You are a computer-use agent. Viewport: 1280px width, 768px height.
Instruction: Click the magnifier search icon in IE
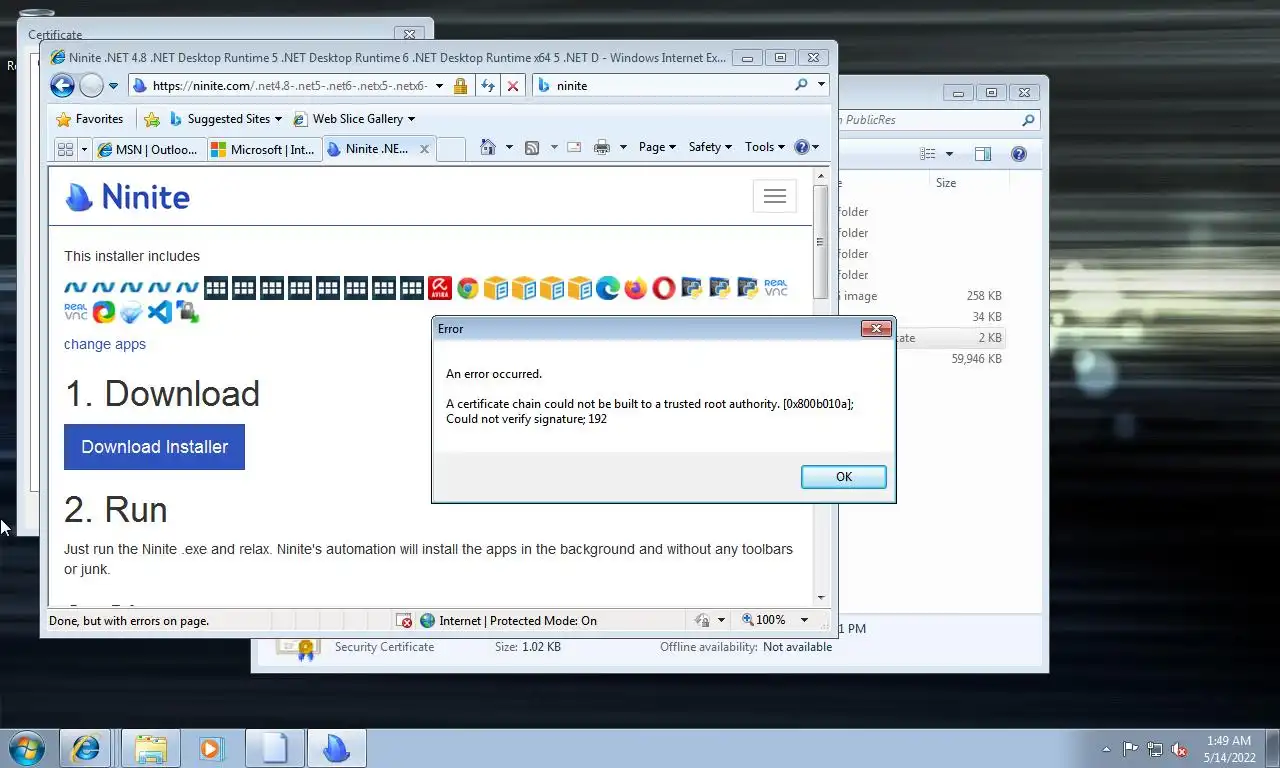(801, 85)
